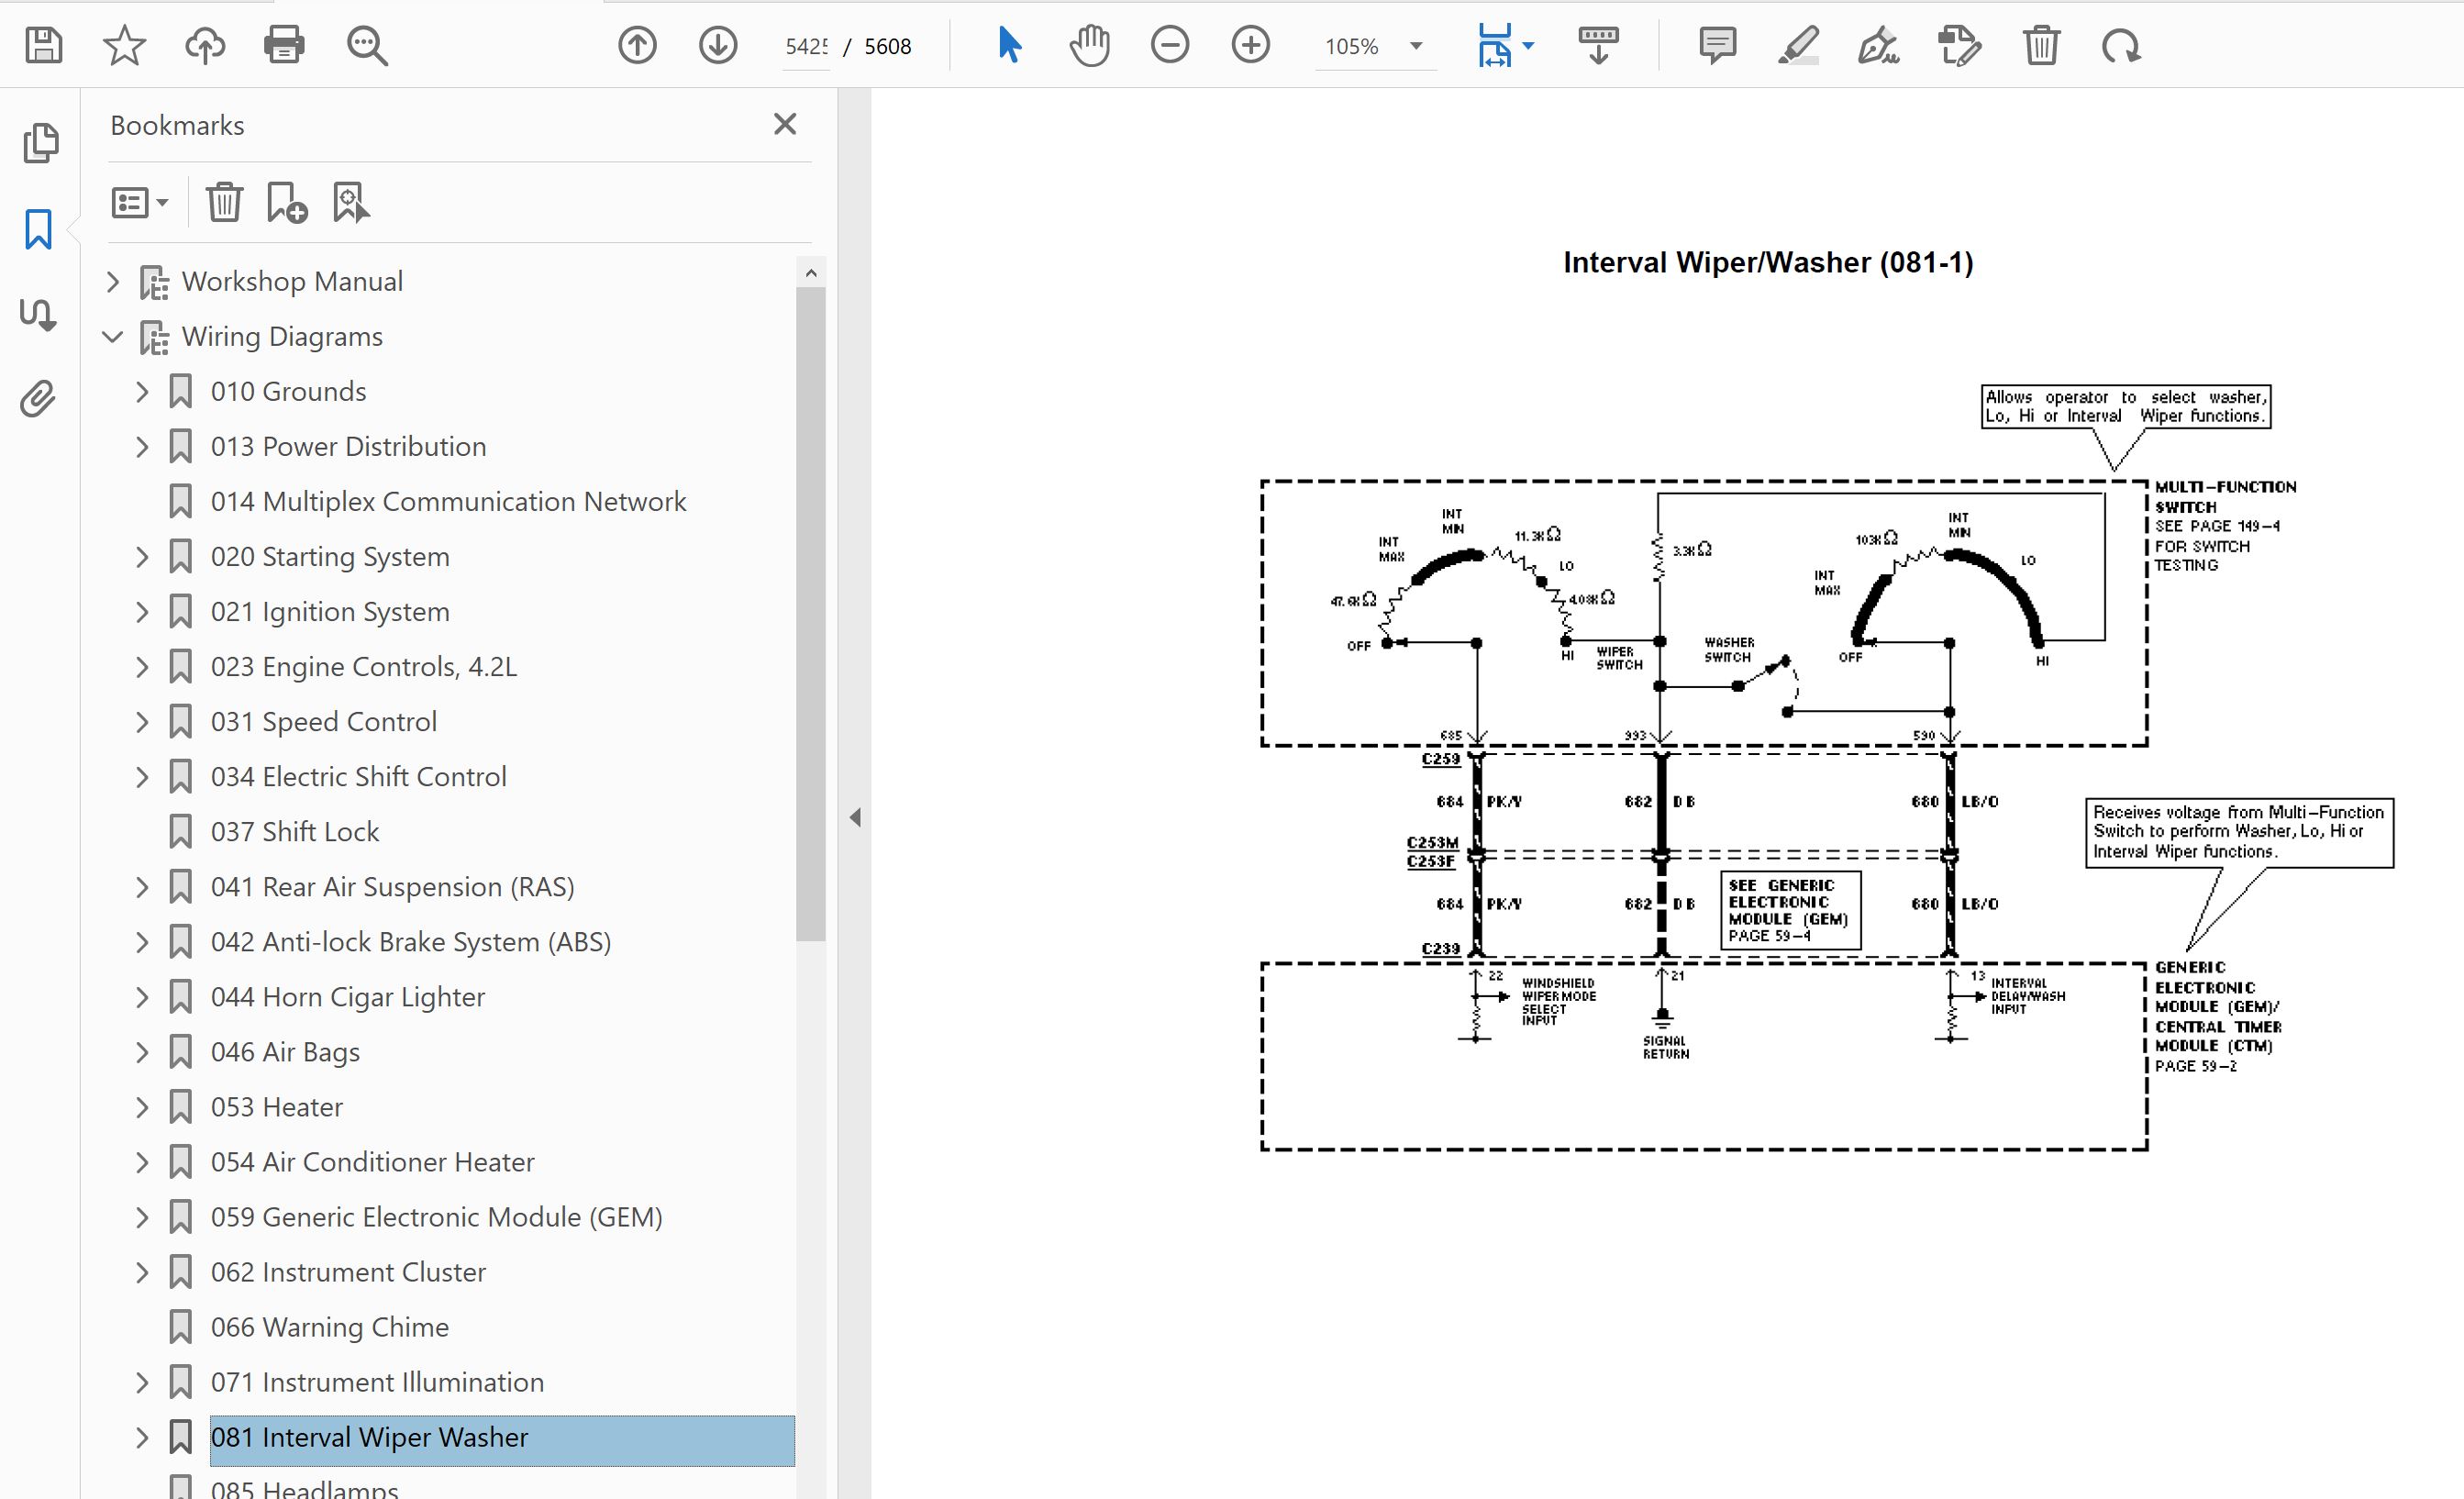Select the Highlight text tool
The image size is (2464, 1499).
1798,46
